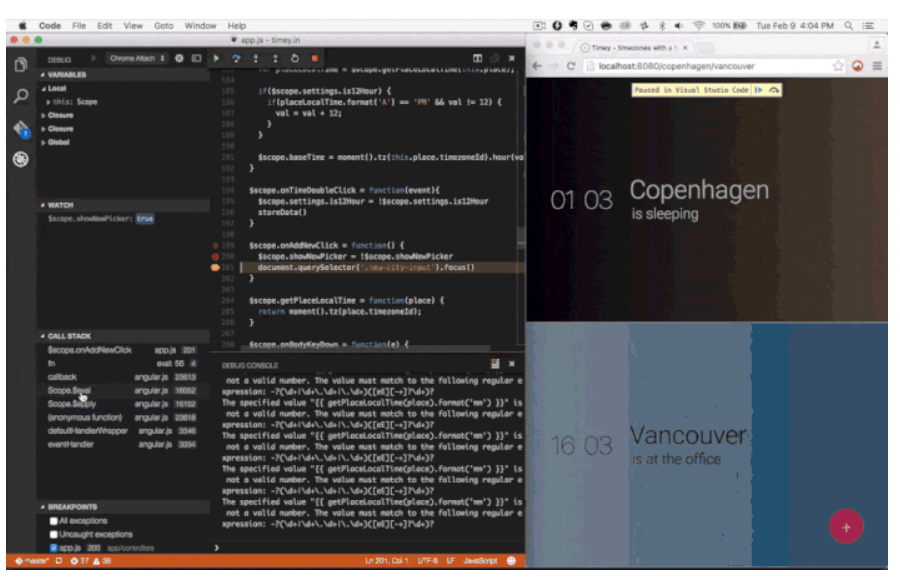Open Search in the activity bar
This screenshot has height=582, width=900.
coord(20,97)
